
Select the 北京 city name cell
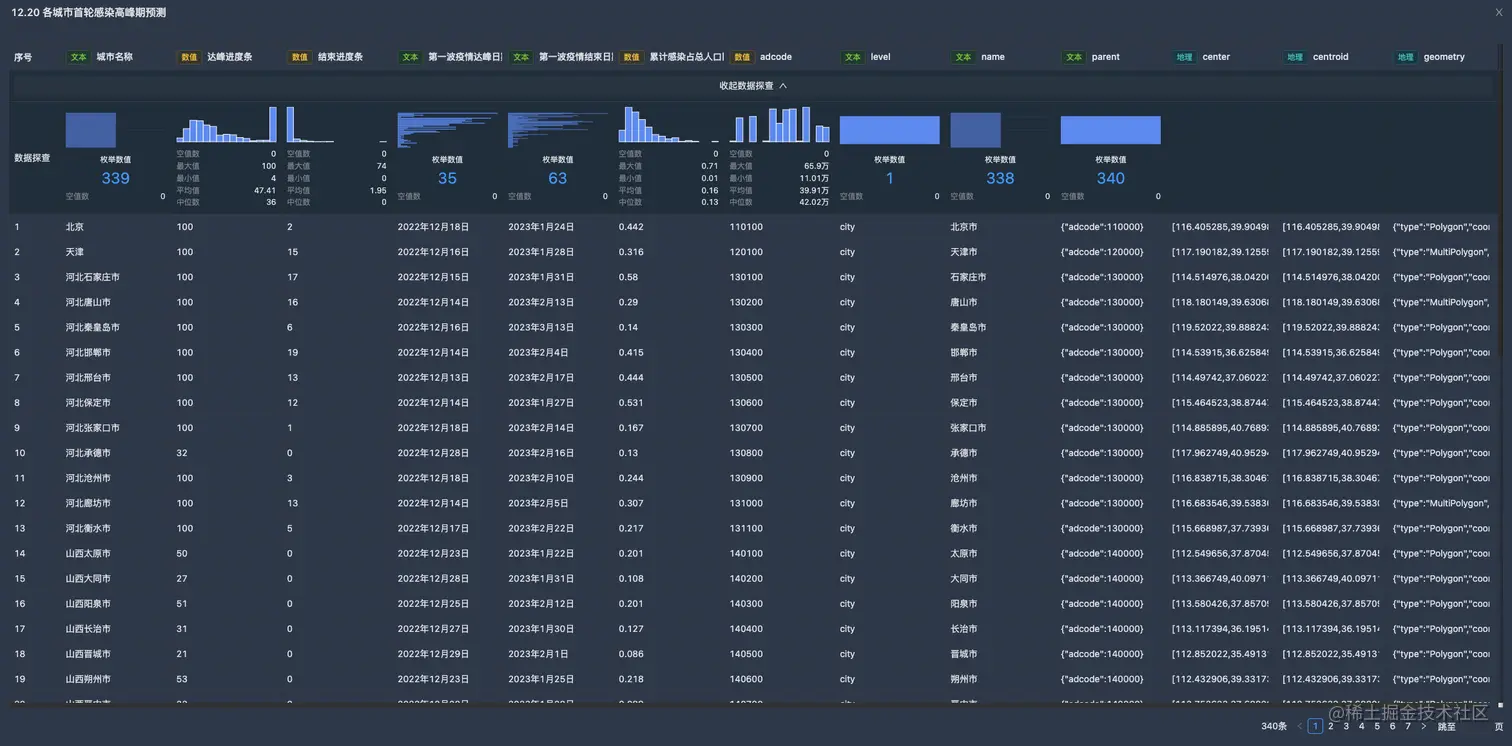click(75, 227)
